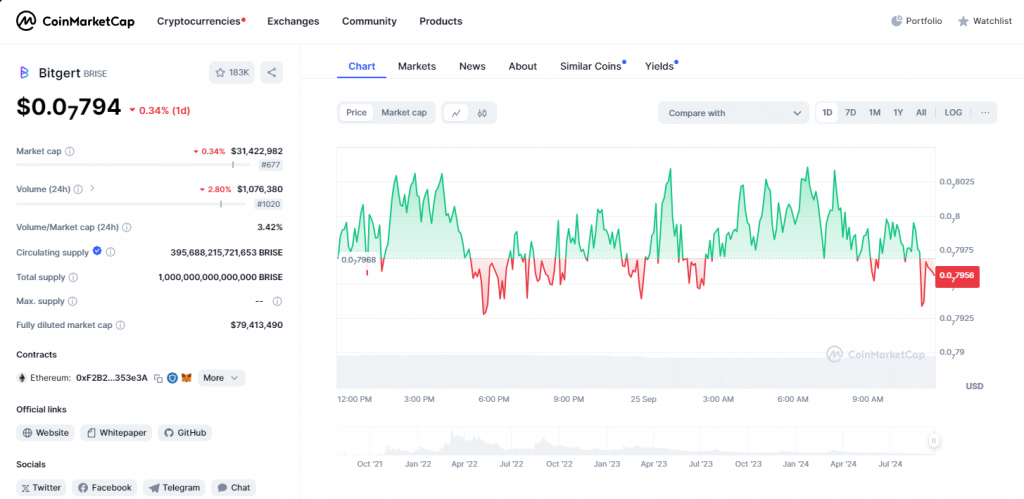Open the GitHub link

(185, 432)
